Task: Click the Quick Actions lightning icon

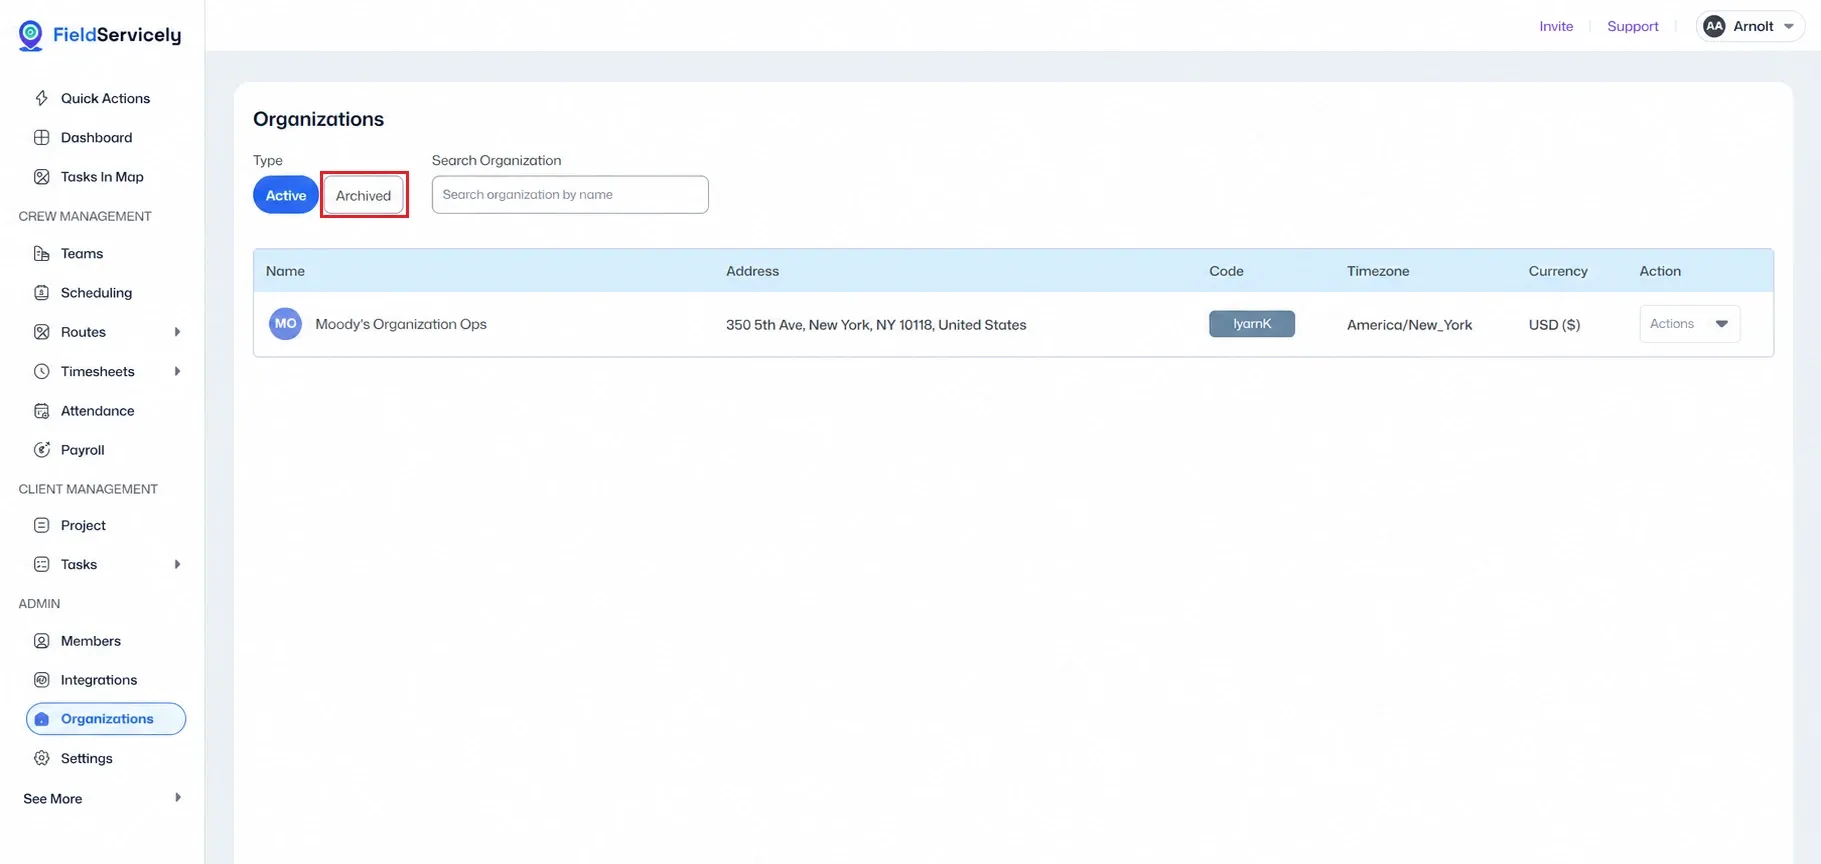Action: coord(41,98)
